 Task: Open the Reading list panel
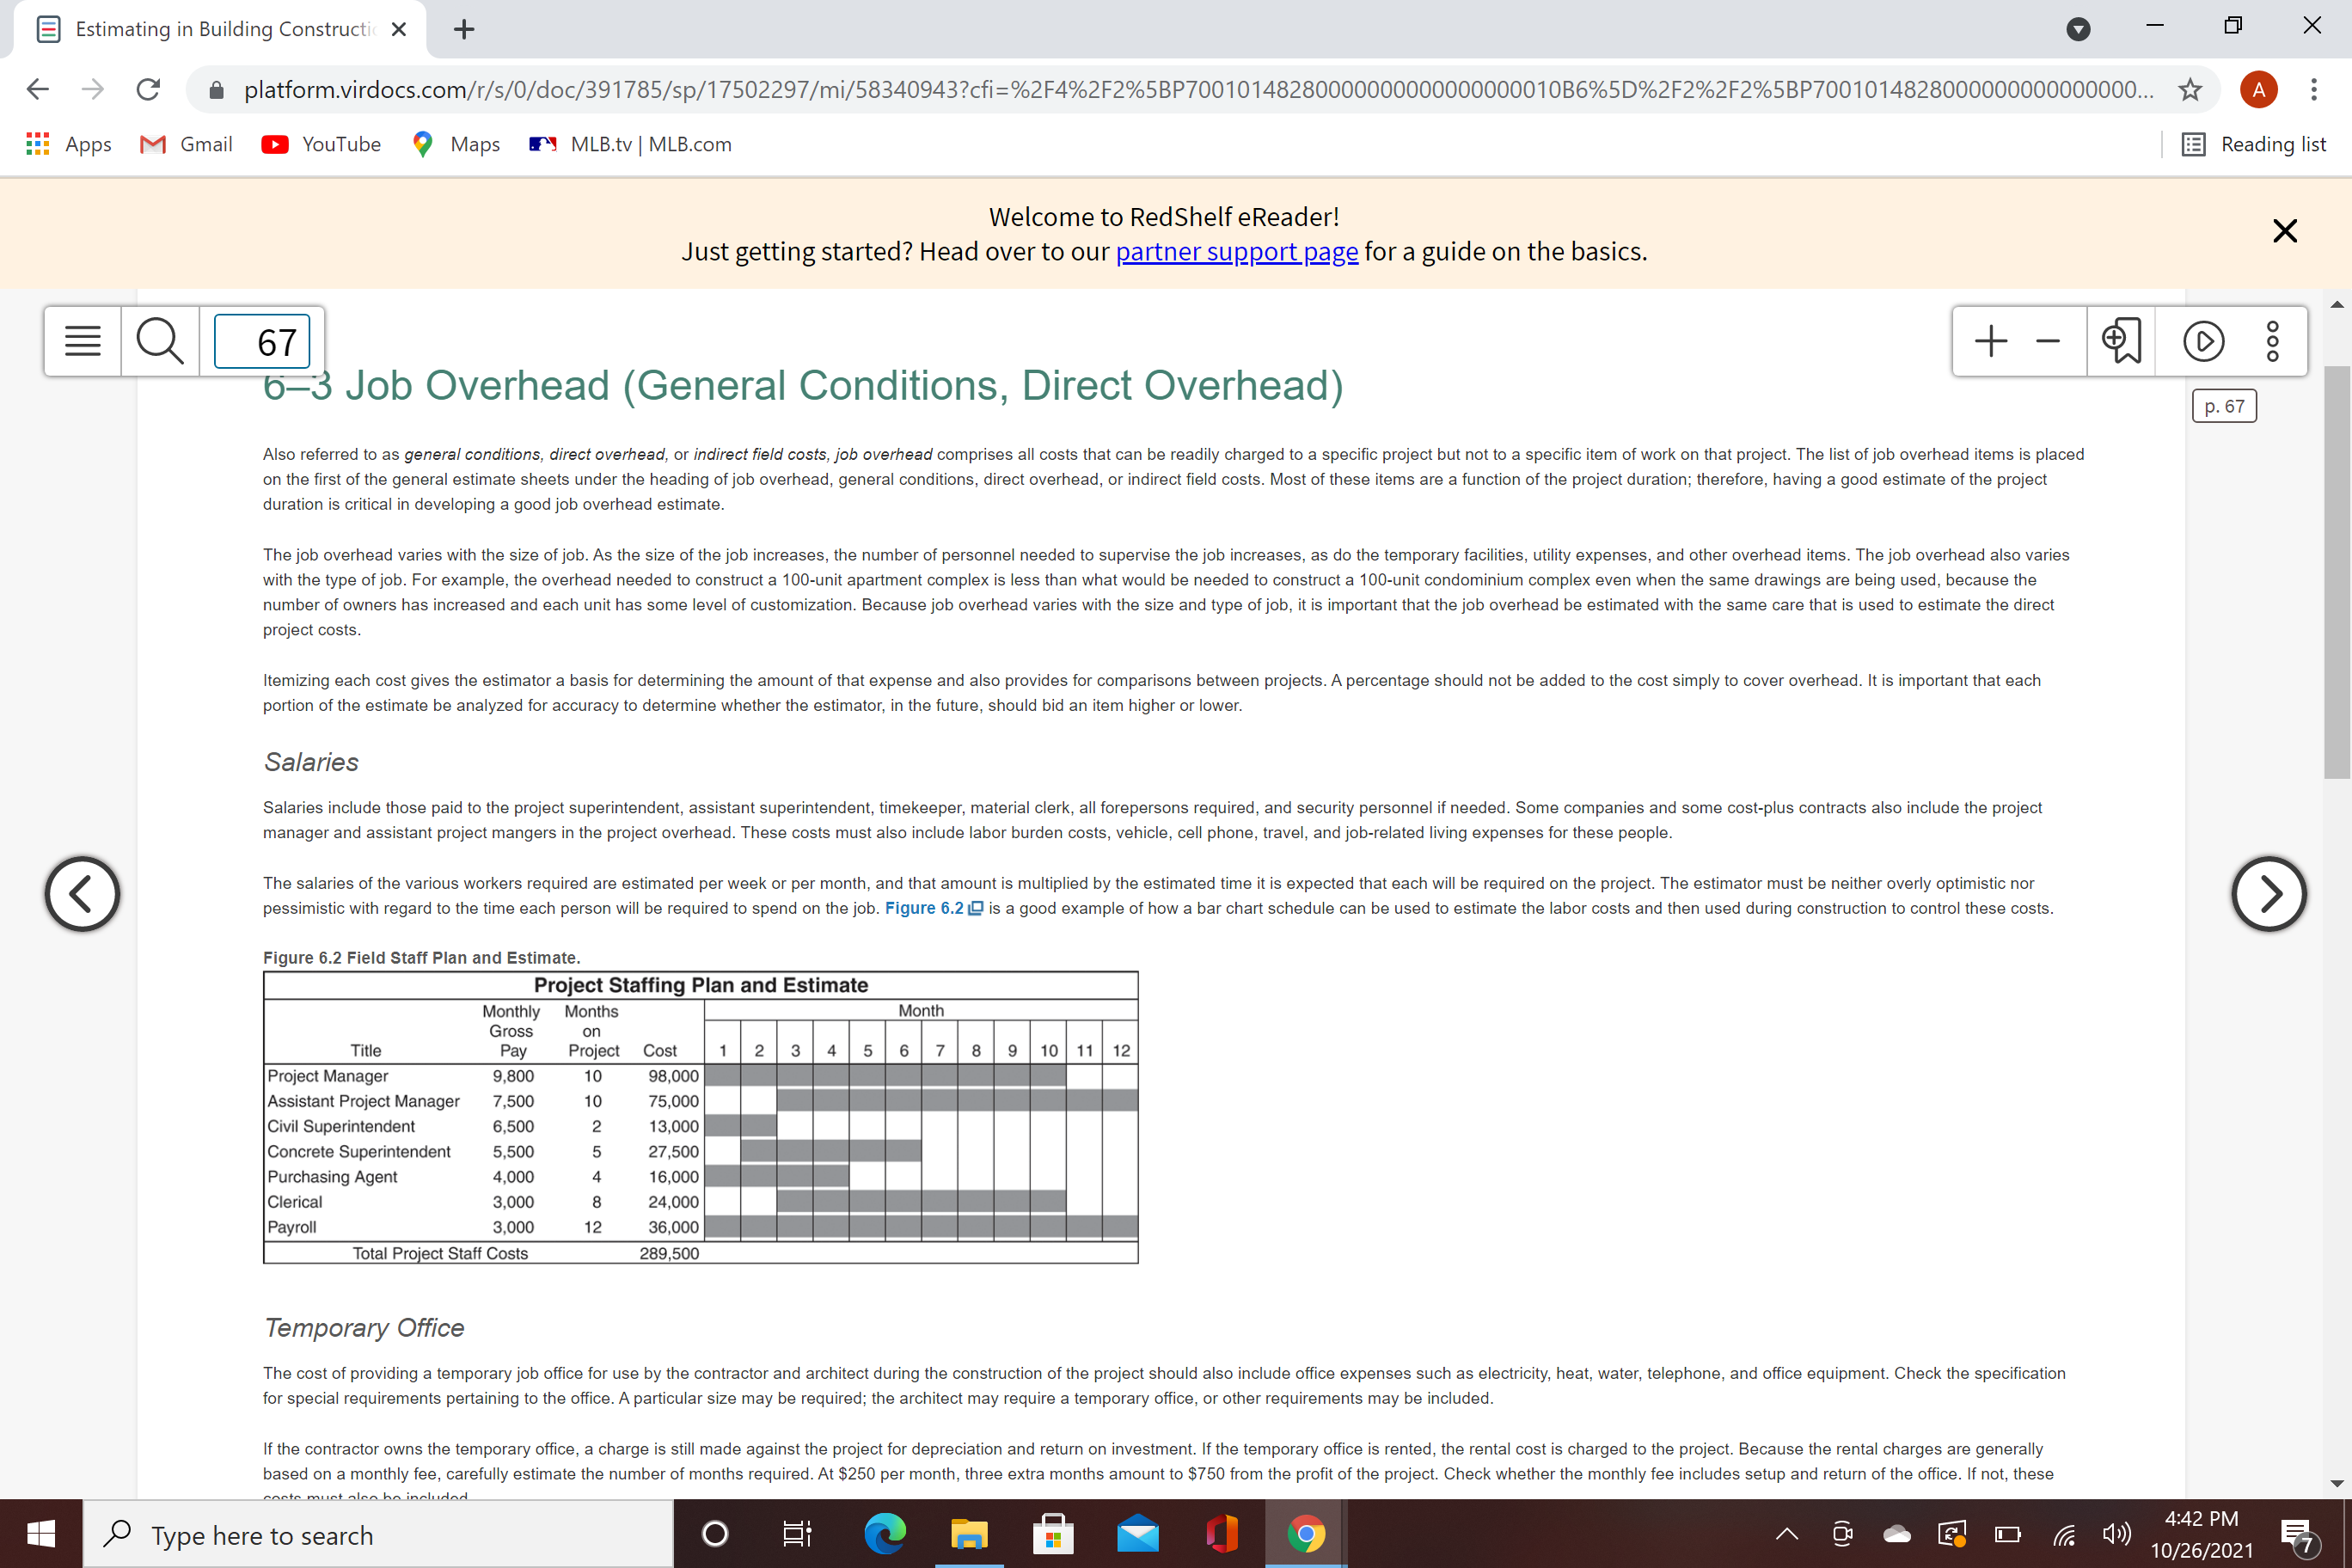[x=2254, y=144]
